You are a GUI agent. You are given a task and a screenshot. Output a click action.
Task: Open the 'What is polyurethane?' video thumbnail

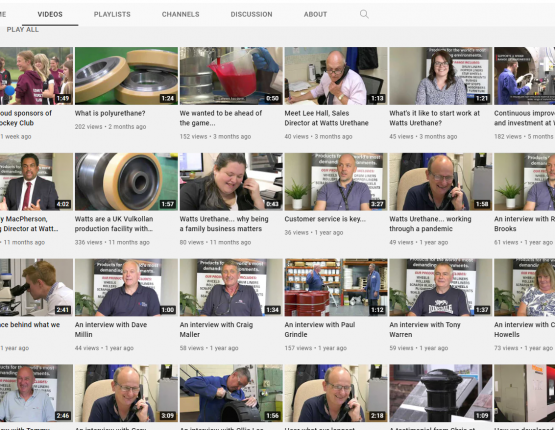pyautogui.click(x=126, y=76)
